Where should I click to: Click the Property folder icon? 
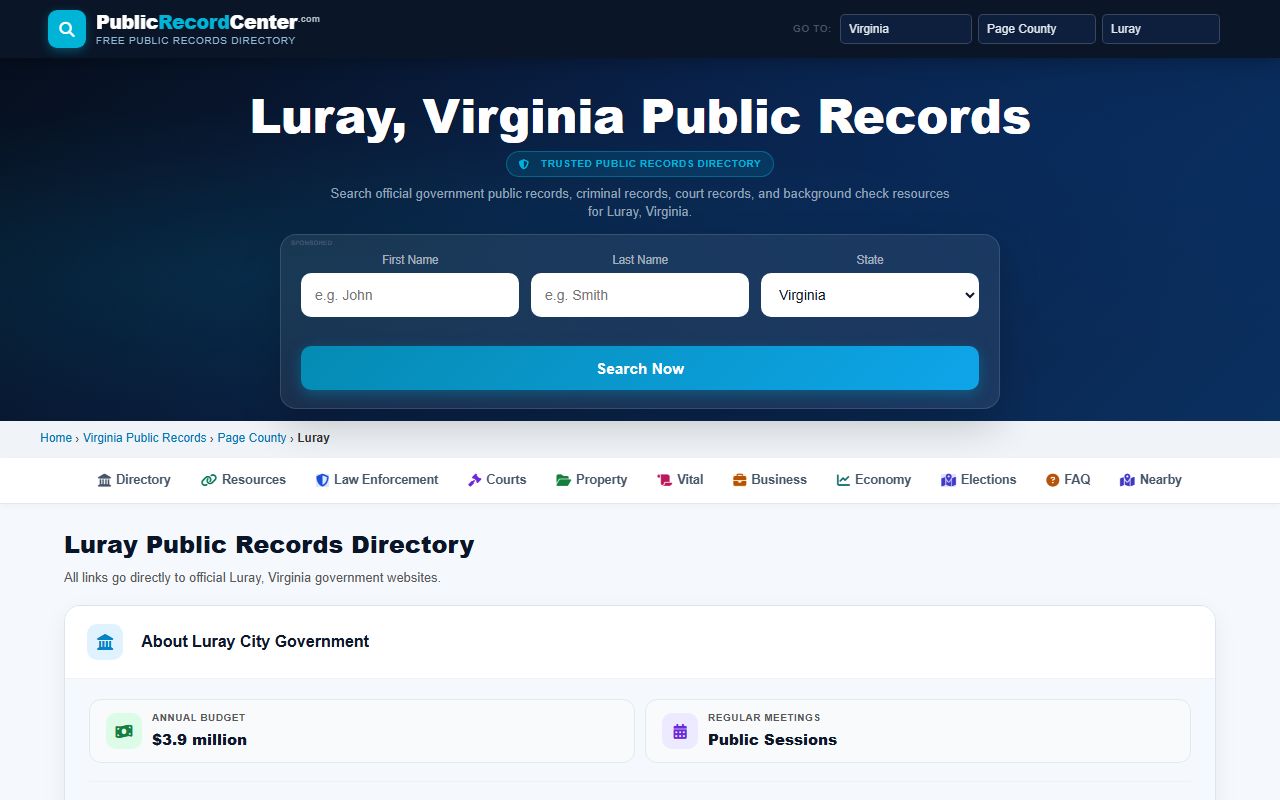pyautogui.click(x=563, y=480)
